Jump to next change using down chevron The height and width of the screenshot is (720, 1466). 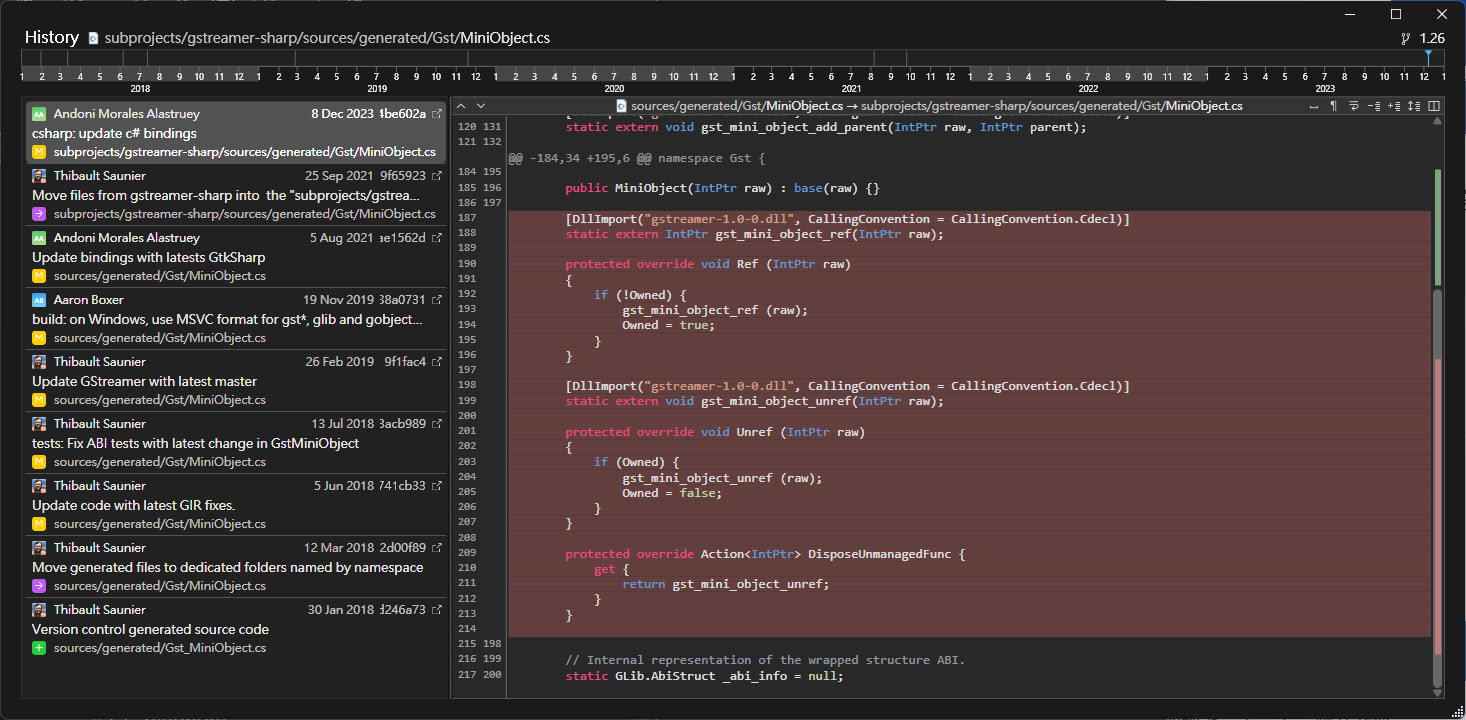click(480, 106)
